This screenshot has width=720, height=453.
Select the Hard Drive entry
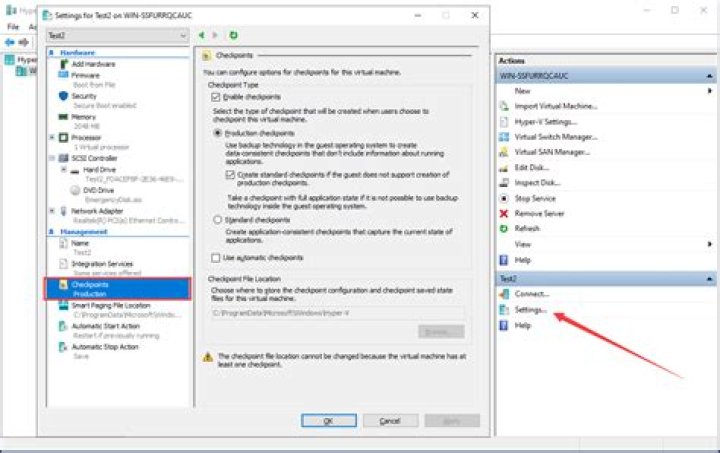(x=99, y=170)
